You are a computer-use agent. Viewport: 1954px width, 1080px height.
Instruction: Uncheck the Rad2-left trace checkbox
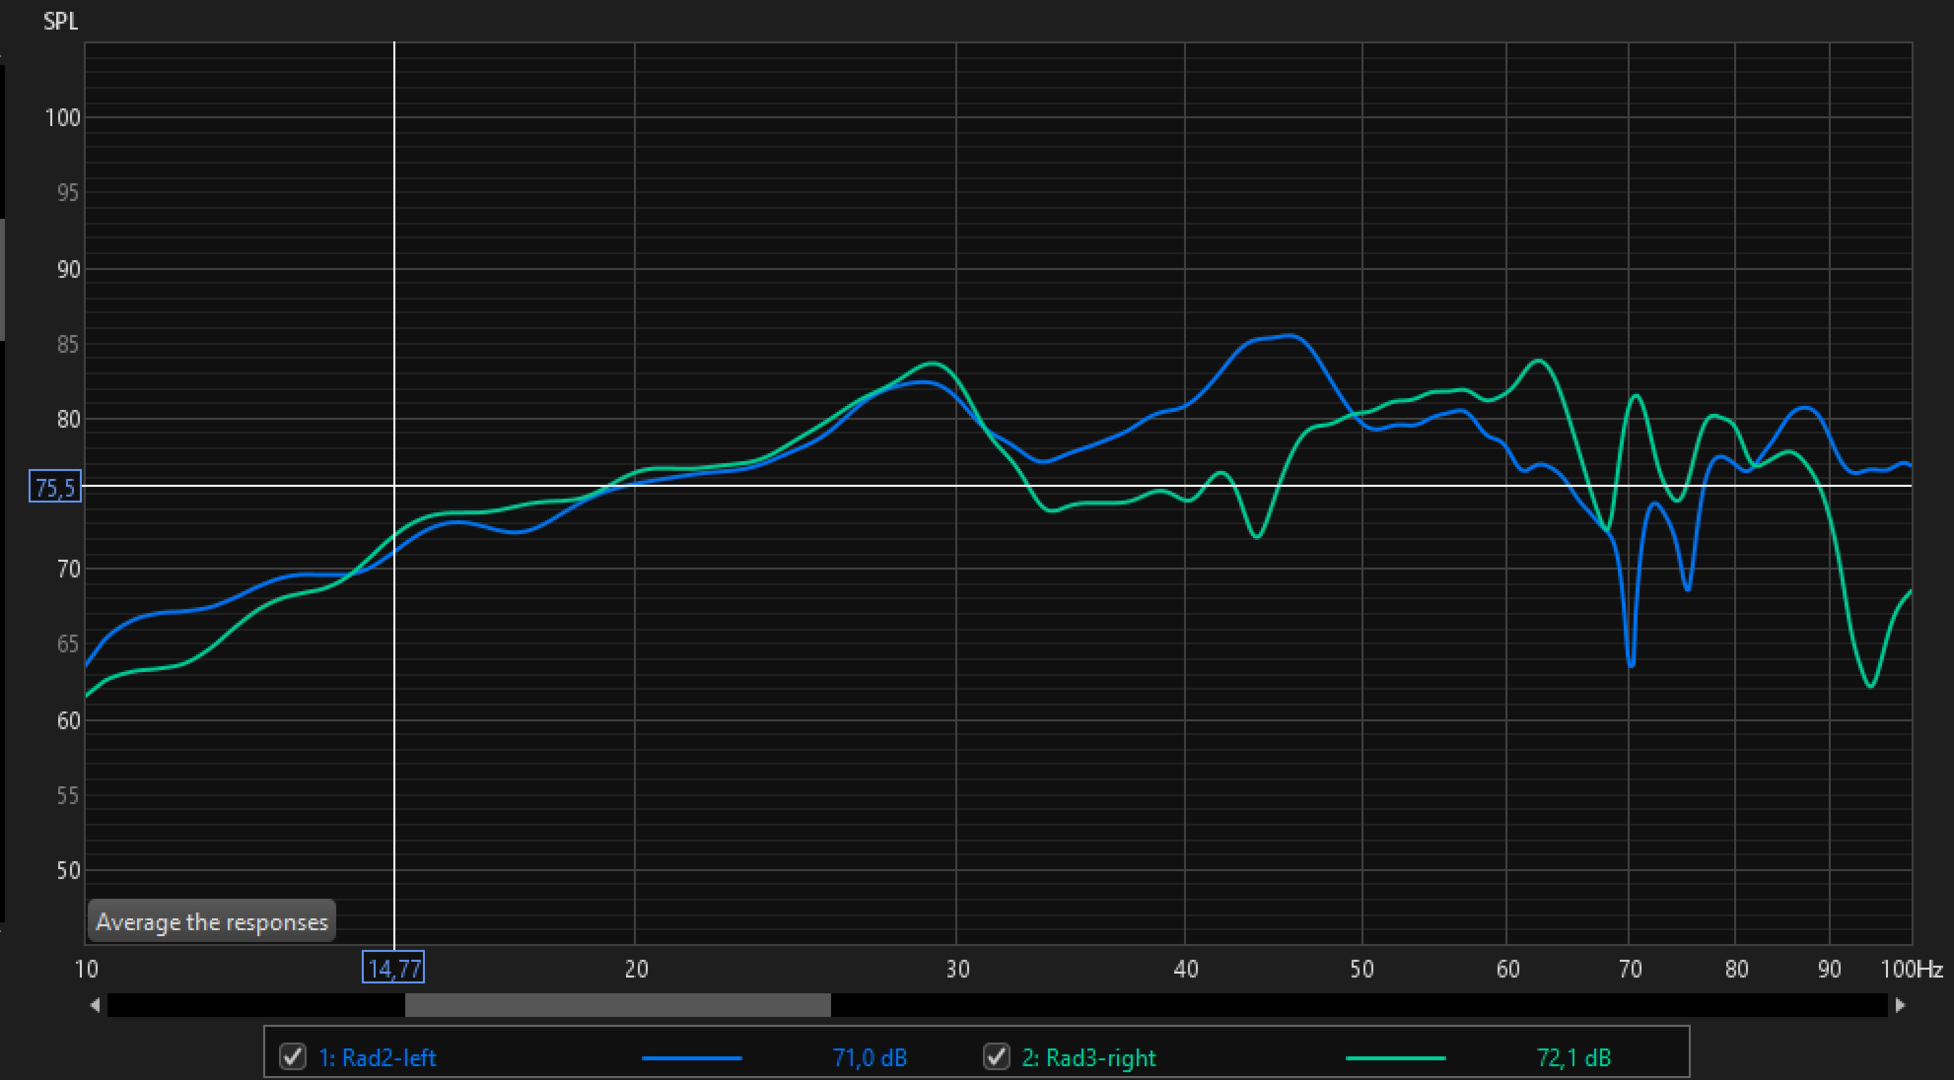[293, 1056]
